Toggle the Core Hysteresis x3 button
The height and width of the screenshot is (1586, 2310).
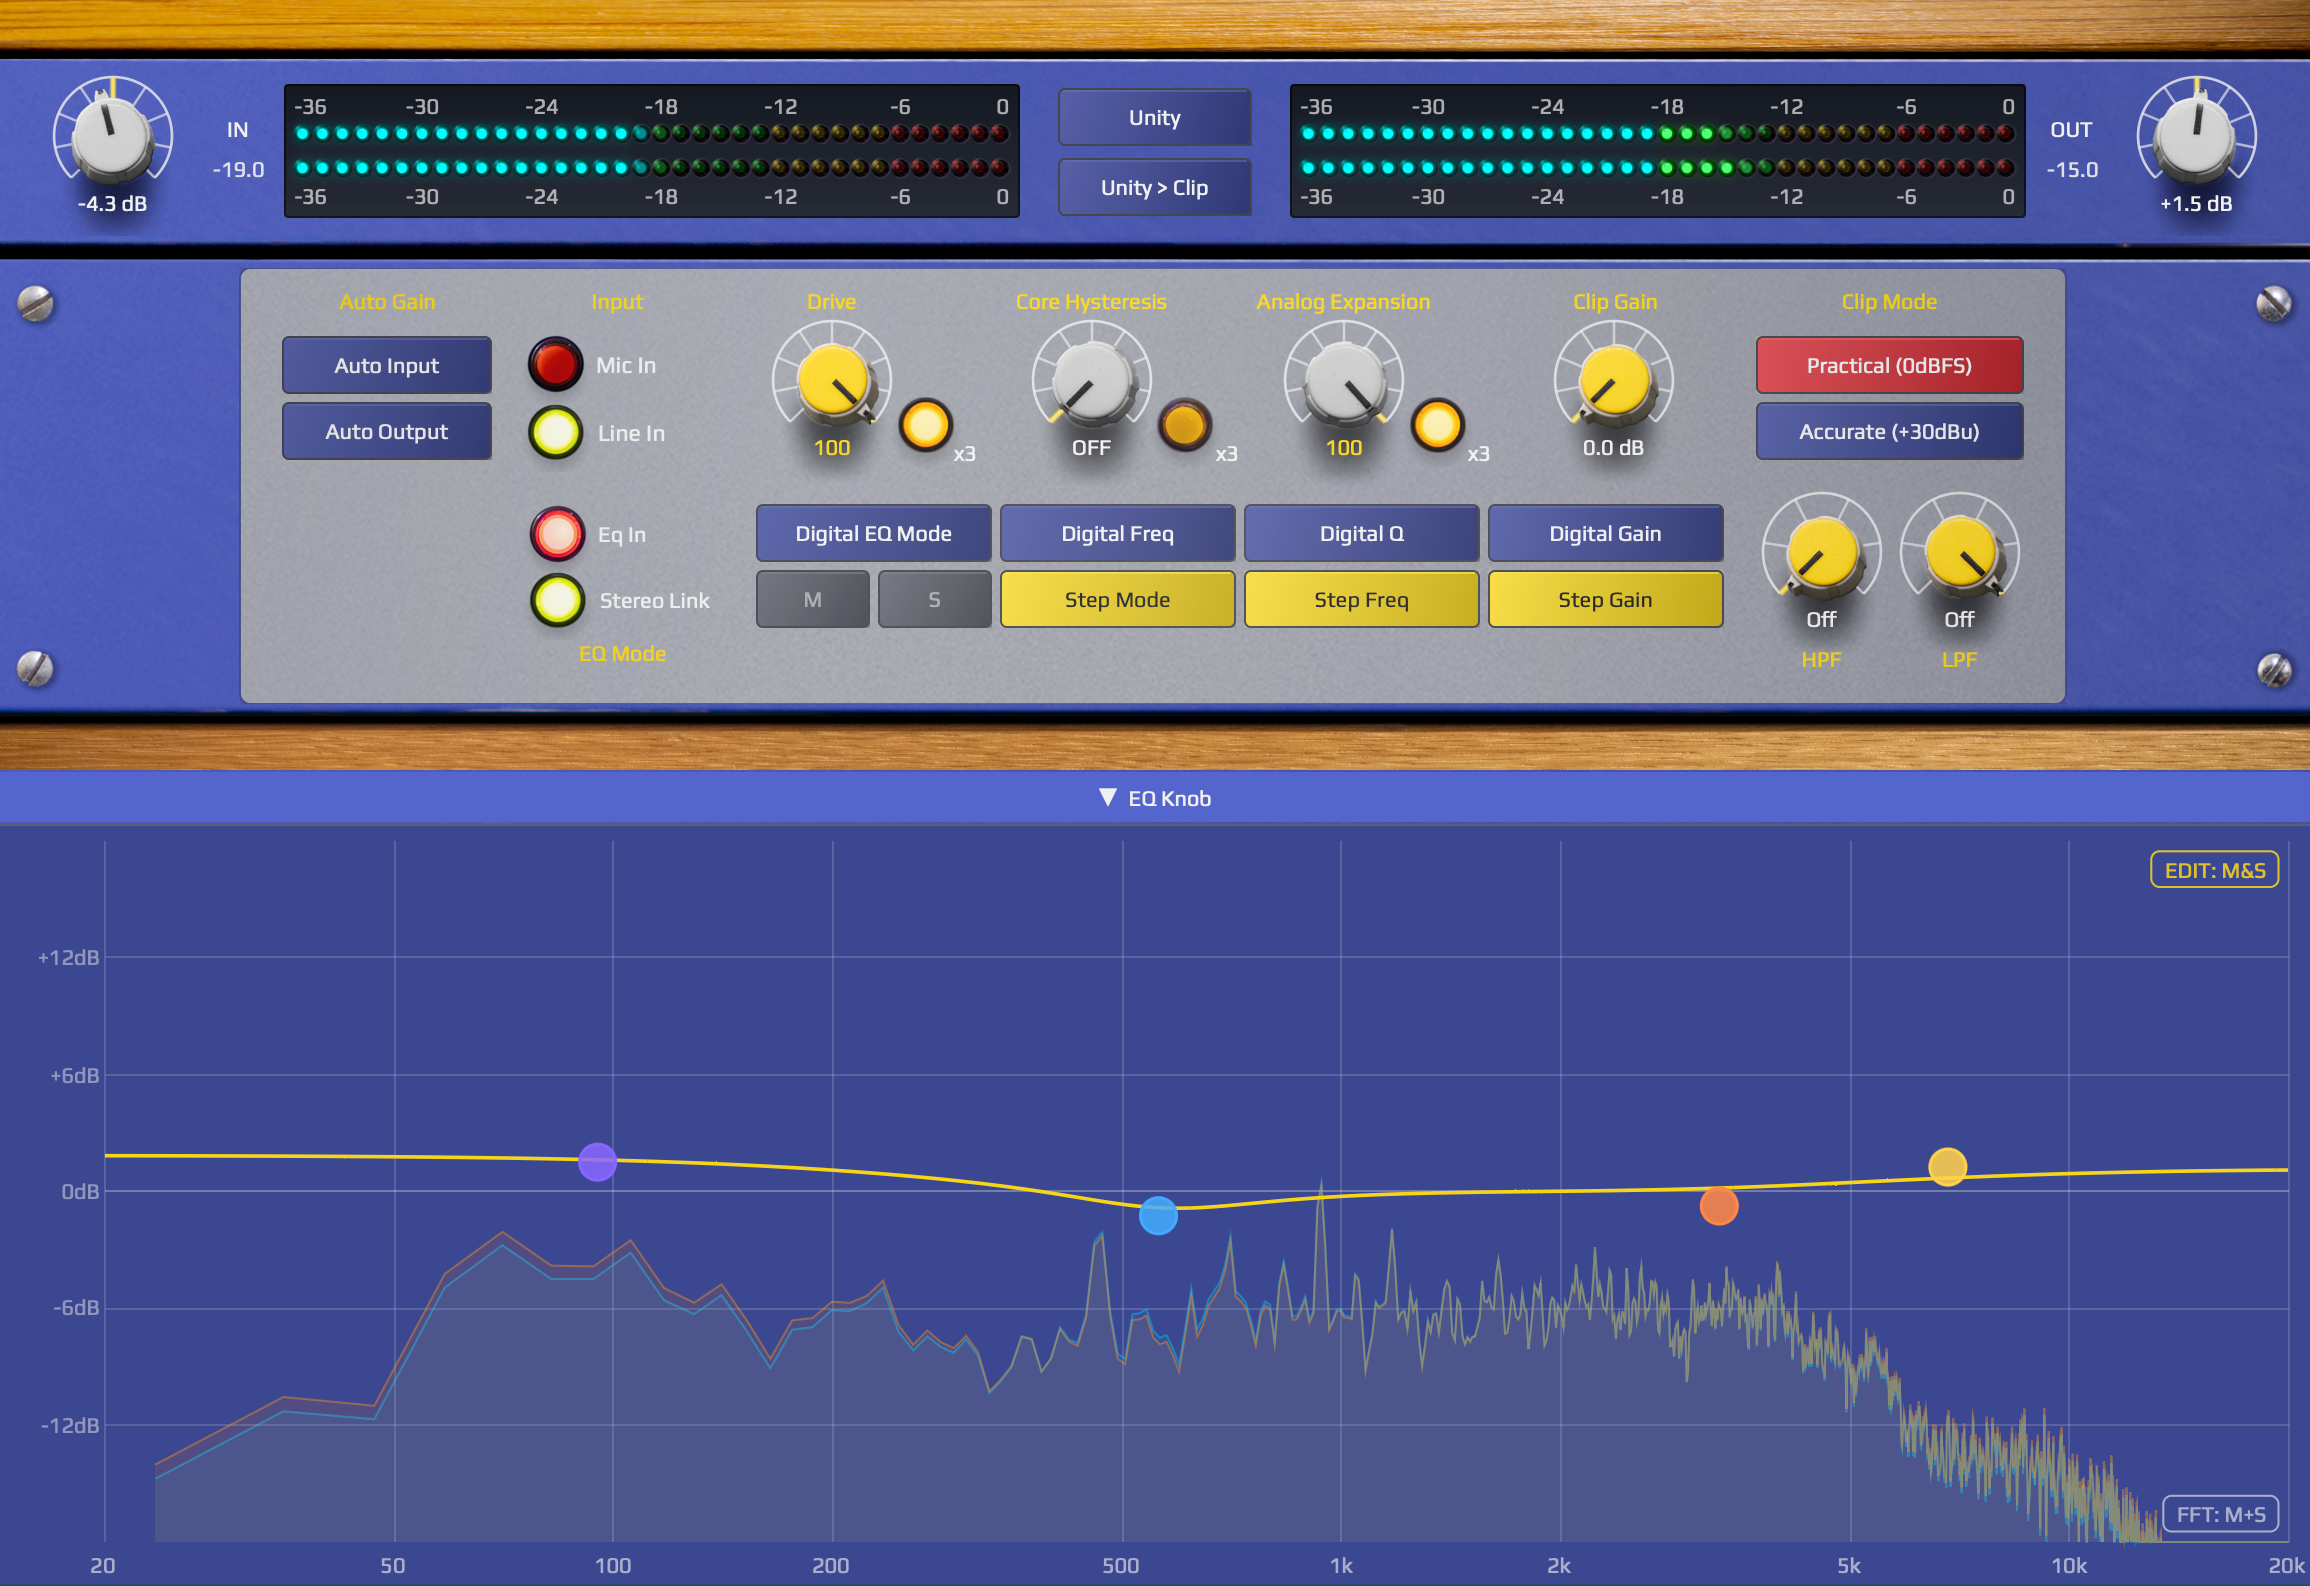point(1185,425)
